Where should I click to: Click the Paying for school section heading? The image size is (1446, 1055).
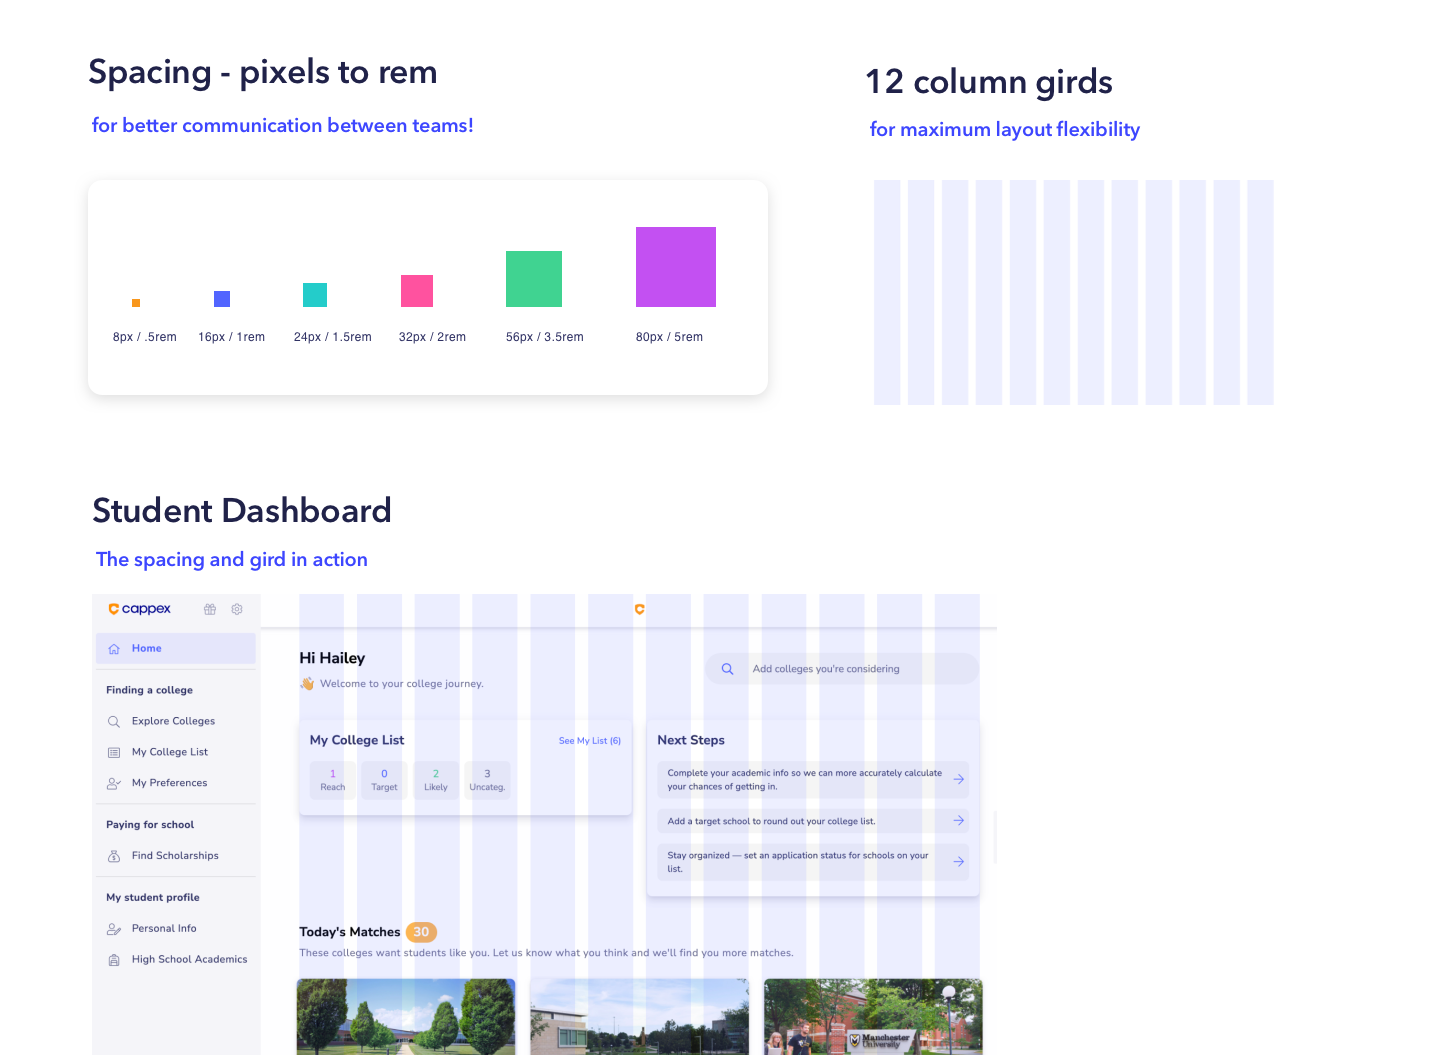(150, 825)
